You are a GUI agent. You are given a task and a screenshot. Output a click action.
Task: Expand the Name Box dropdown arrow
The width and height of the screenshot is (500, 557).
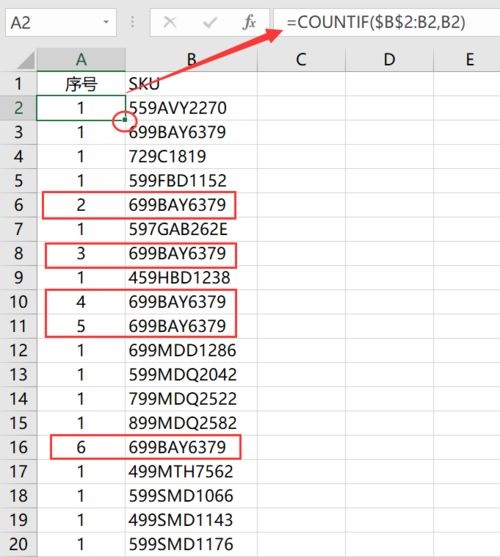[x=106, y=22]
